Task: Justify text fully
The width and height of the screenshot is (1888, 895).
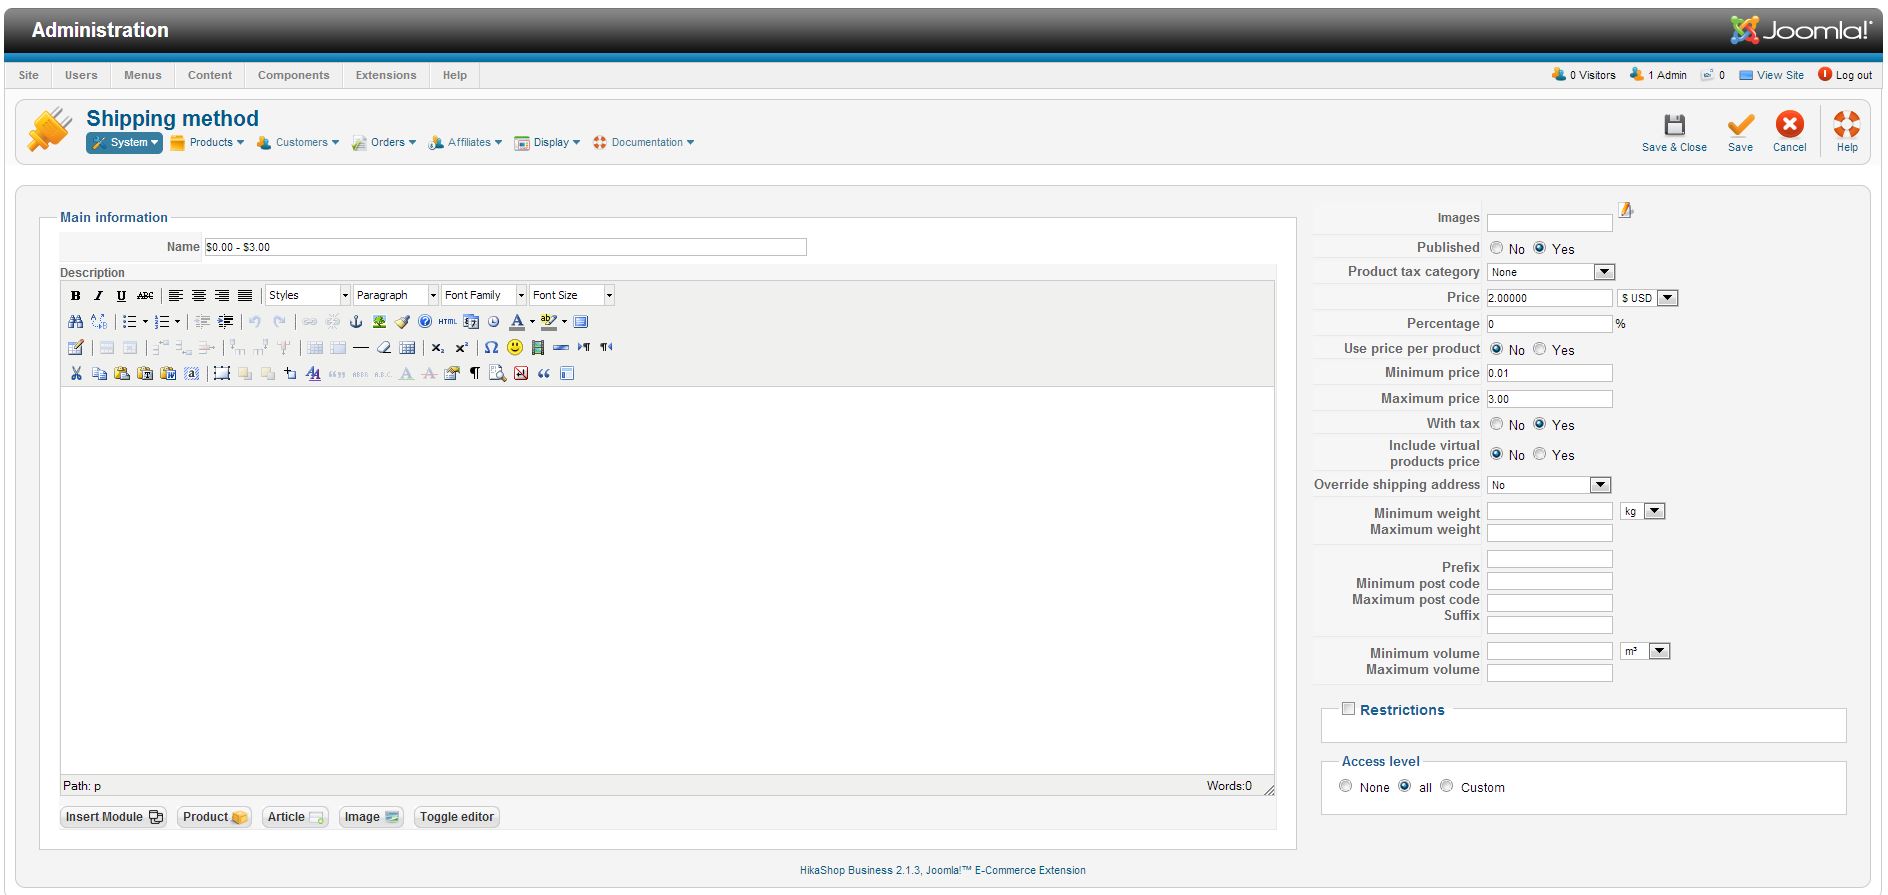Action: click(x=245, y=295)
